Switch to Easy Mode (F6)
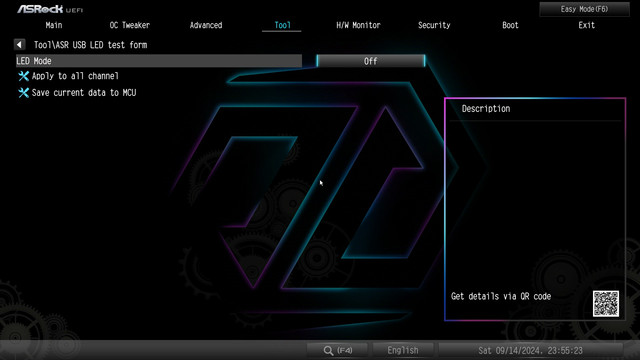This screenshot has width=640, height=360. pyautogui.click(x=584, y=9)
